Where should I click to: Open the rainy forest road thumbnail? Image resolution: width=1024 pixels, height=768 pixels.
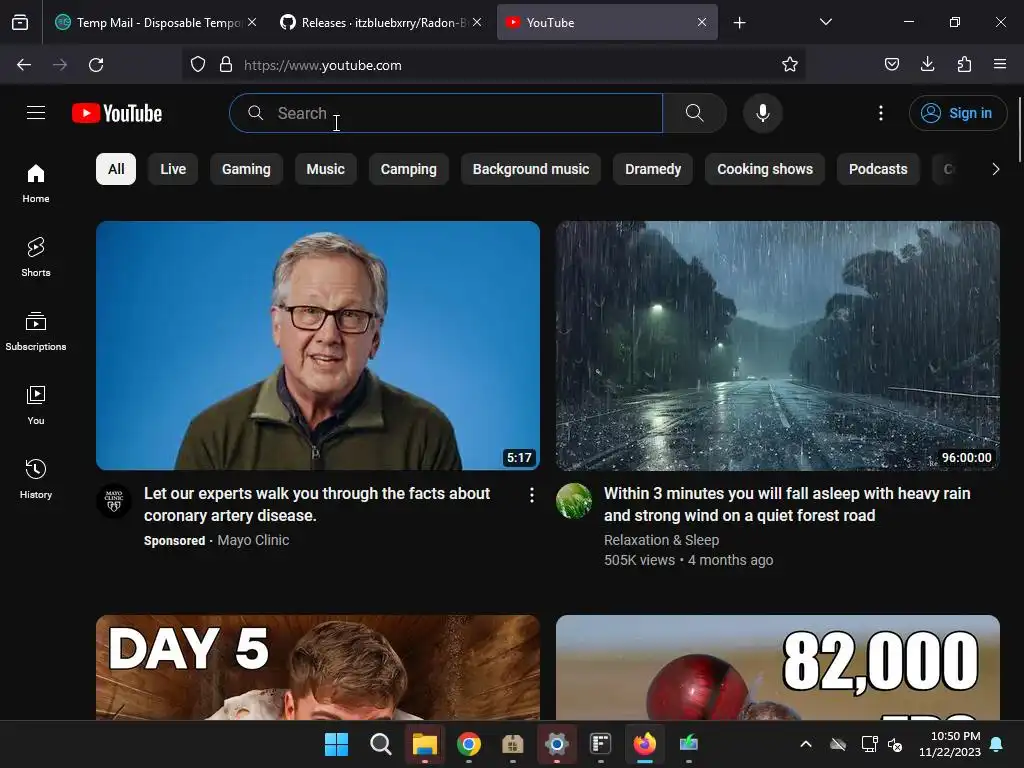coord(778,345)
